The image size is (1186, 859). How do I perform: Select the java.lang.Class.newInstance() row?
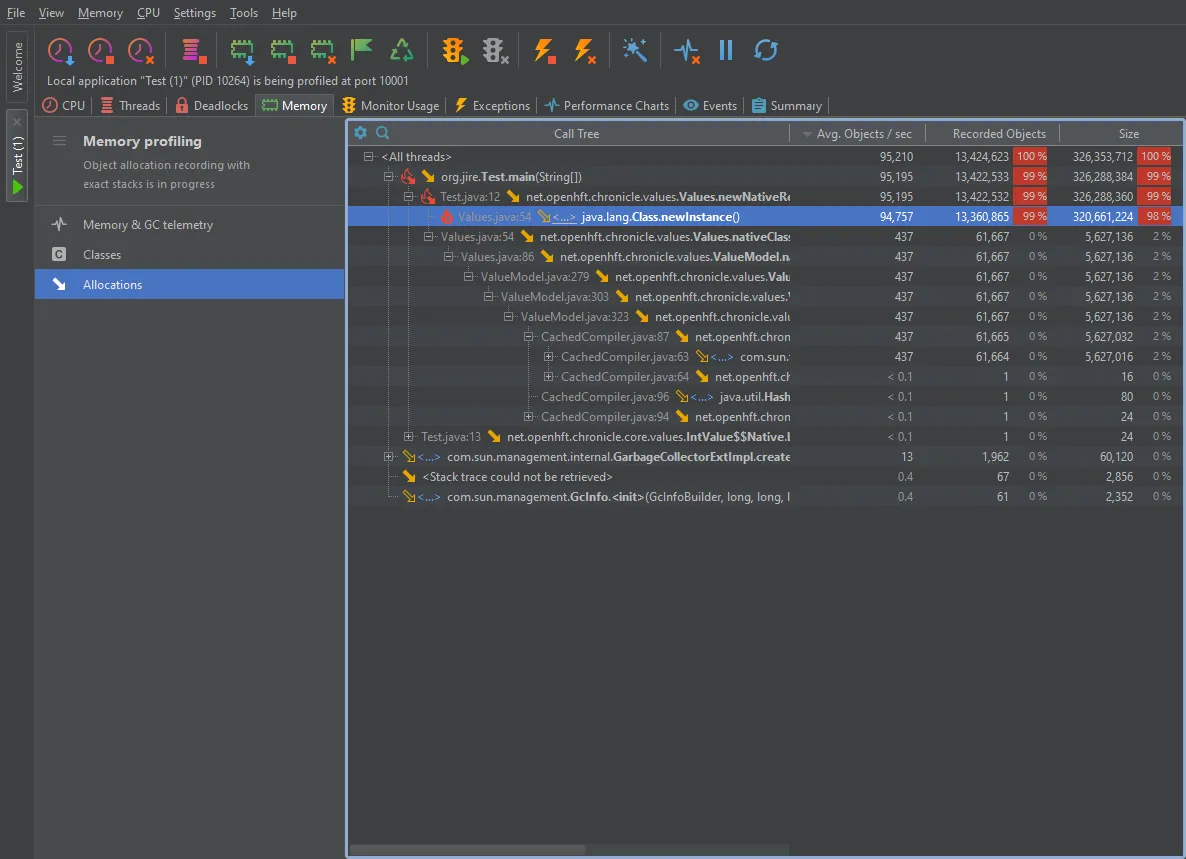coord(765,217)
